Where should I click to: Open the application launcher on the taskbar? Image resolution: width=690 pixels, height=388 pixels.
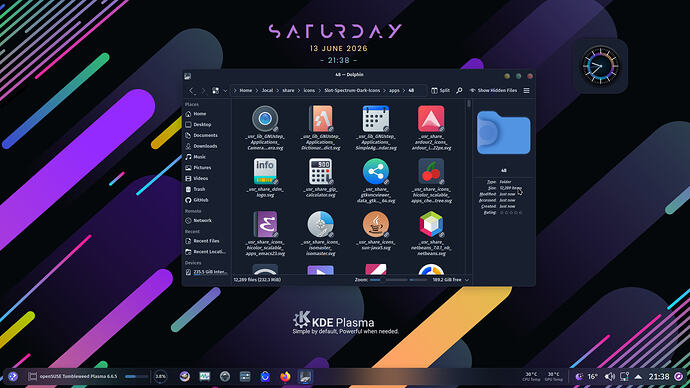coord(13,377)
